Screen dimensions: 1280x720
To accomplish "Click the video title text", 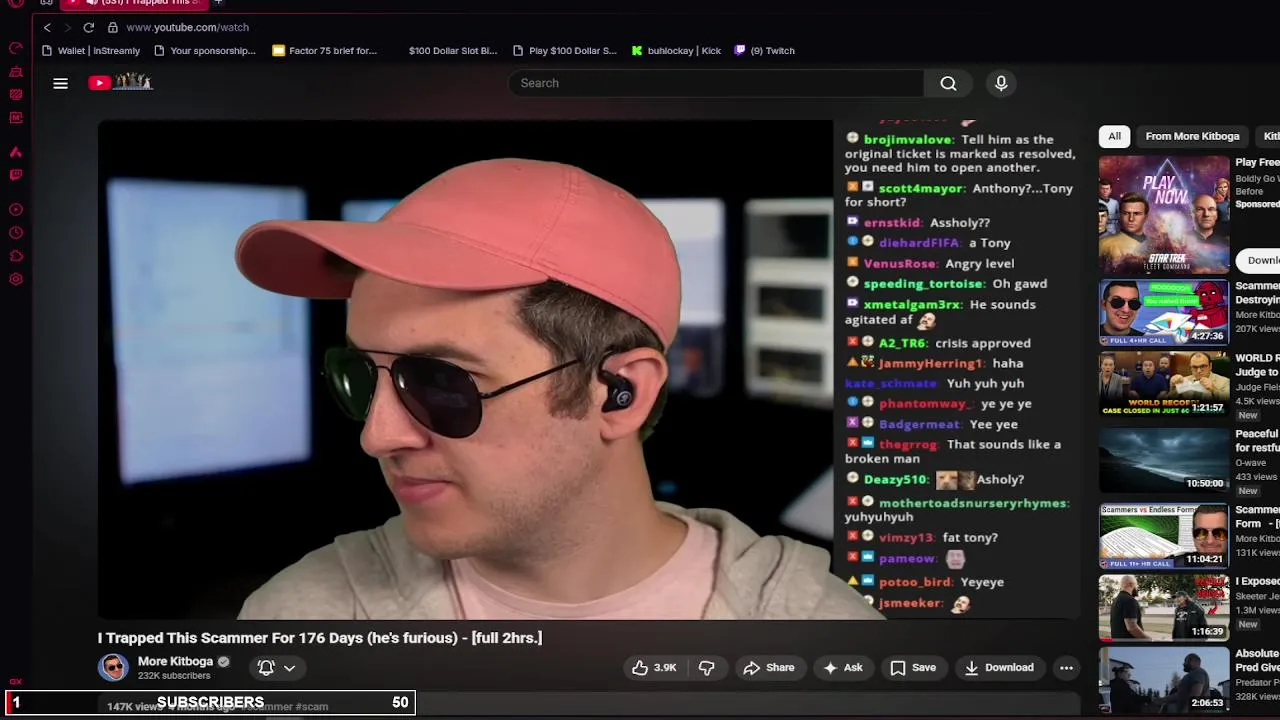I will pyautogui.click(x=320, y=637).
